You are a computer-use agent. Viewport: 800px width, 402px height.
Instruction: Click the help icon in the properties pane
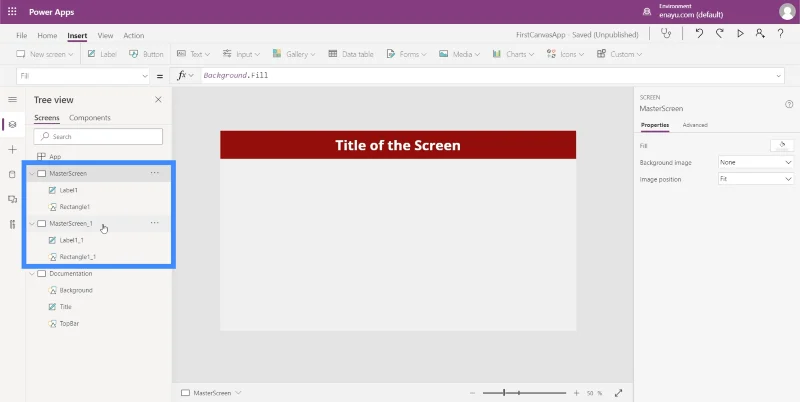(x=789, y=104)
